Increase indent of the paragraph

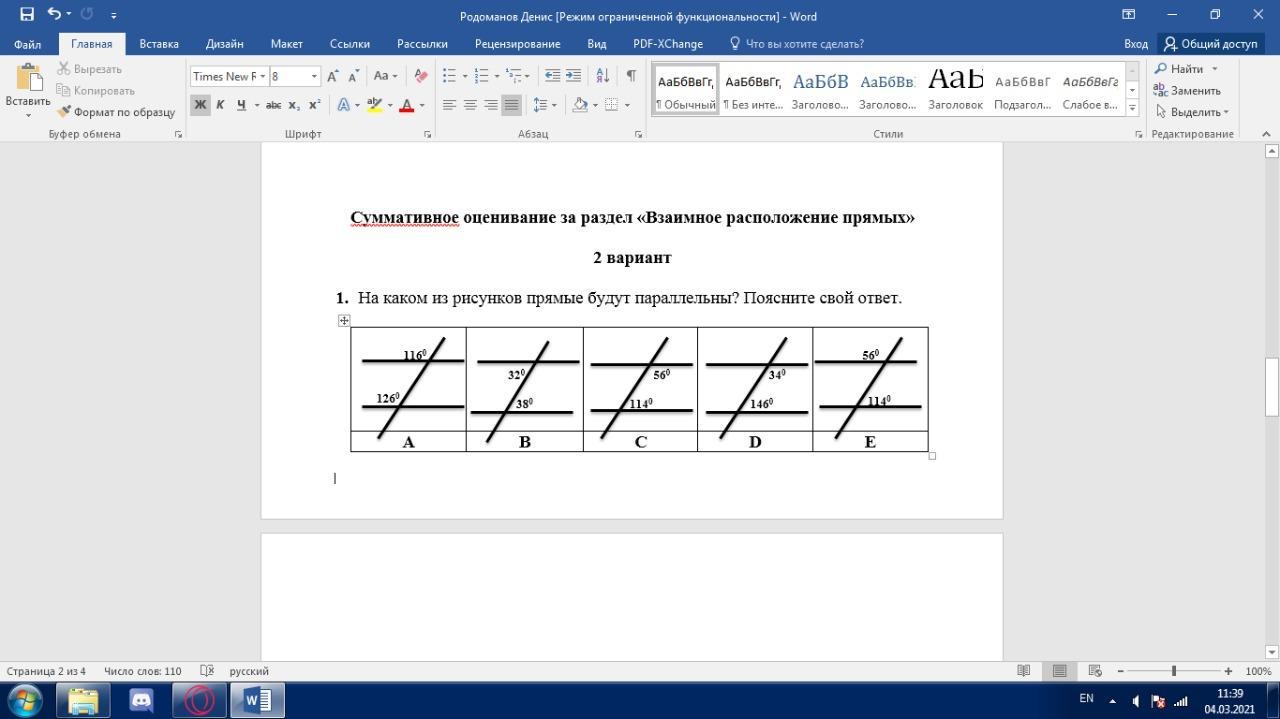point(573,76)
